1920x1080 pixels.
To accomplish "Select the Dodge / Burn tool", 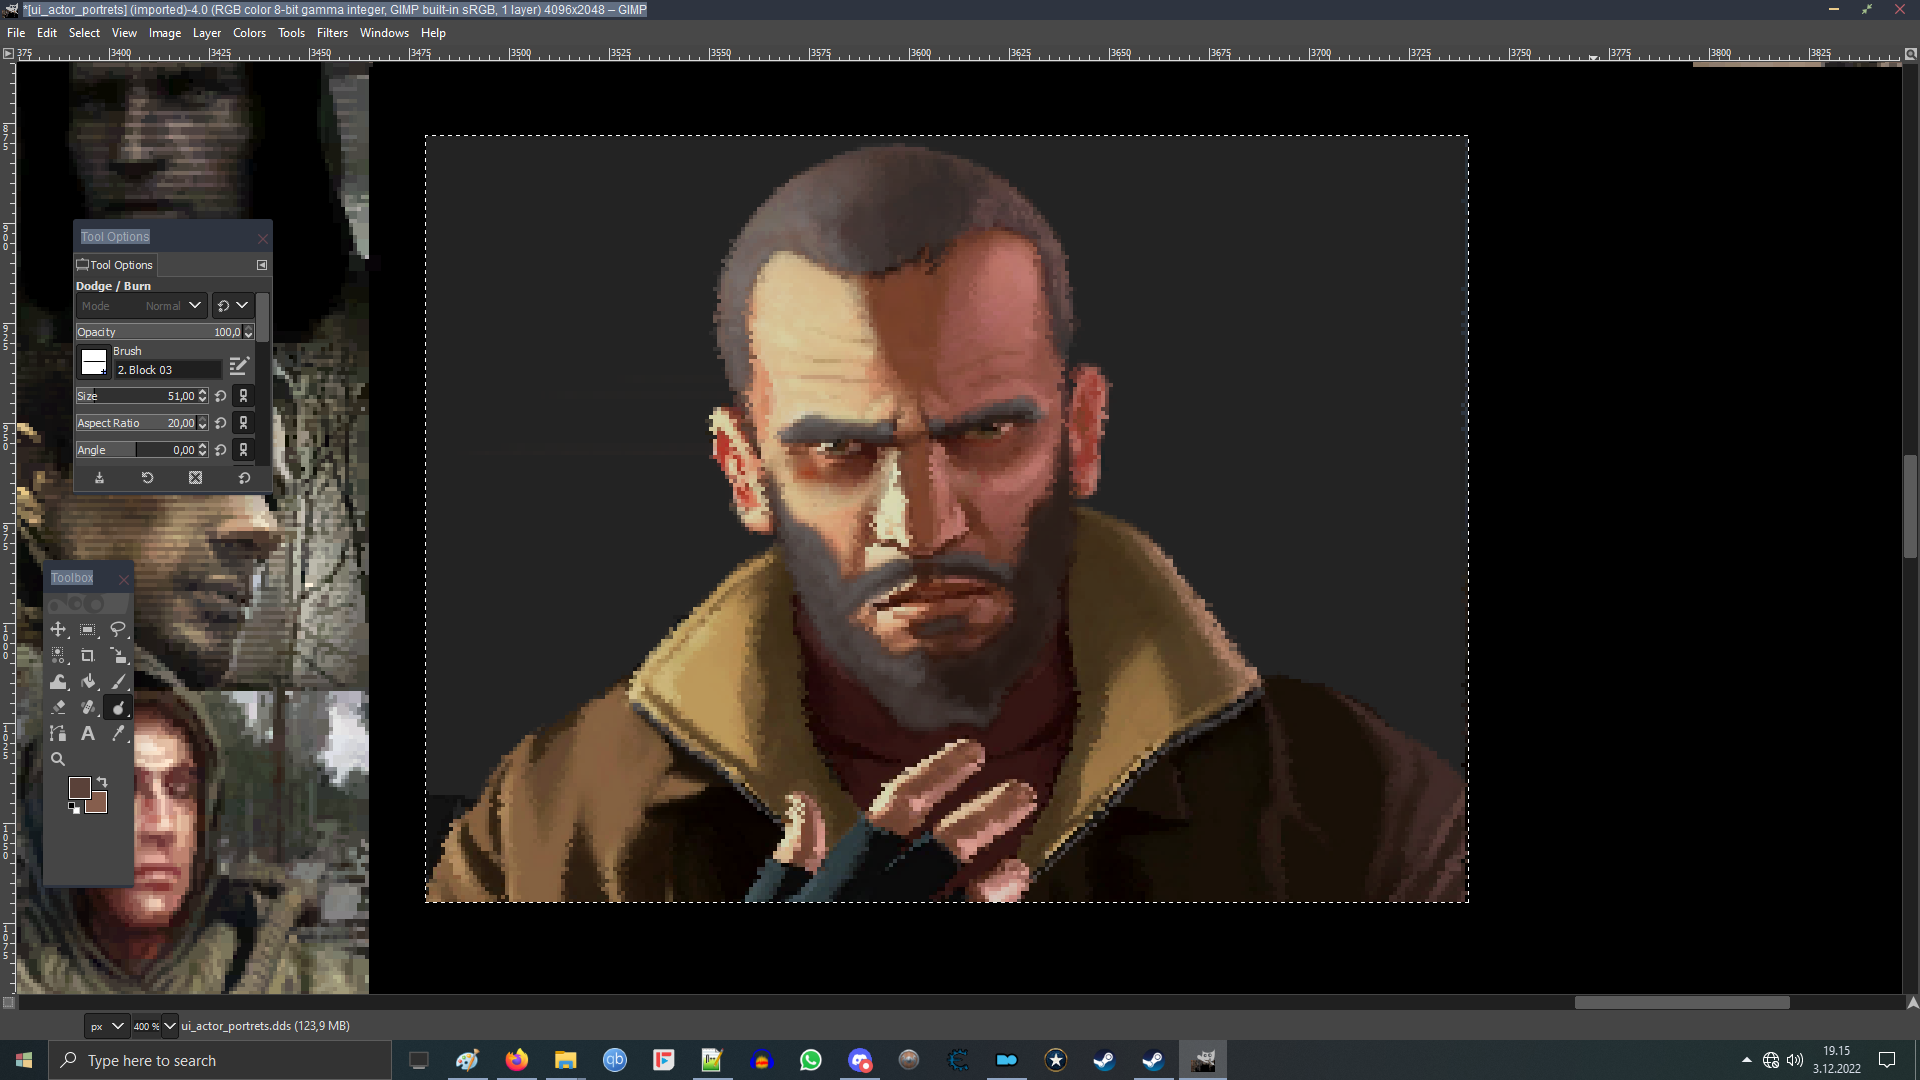I will pyautogui.click(x=118, y=707).
